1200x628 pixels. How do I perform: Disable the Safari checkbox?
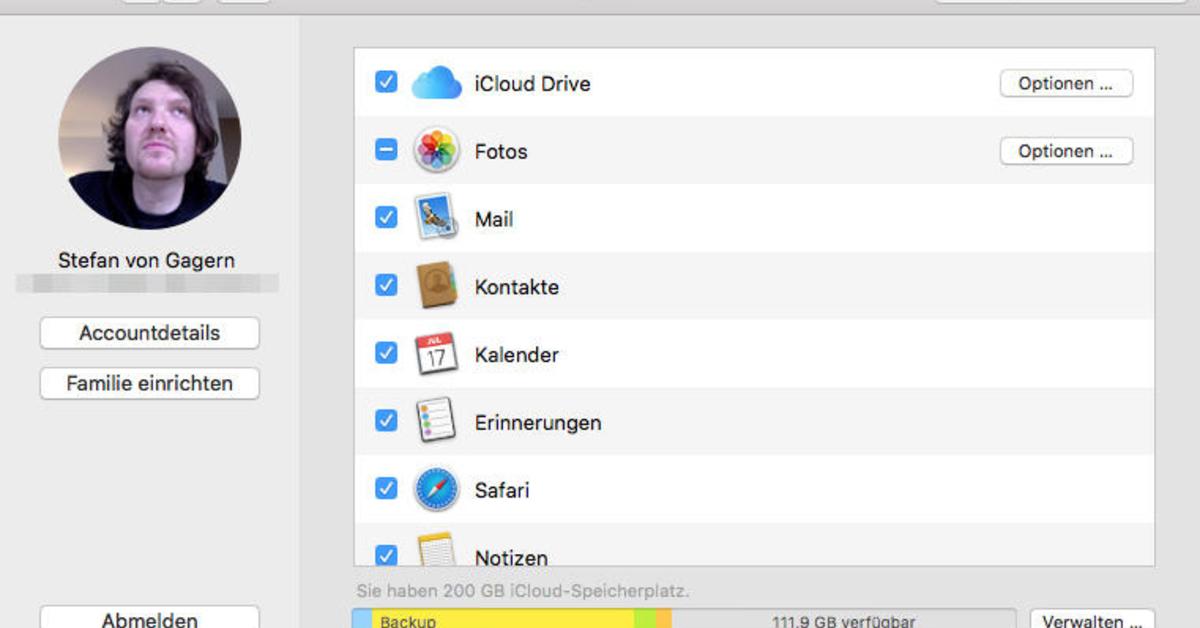(x=386, y=488)
